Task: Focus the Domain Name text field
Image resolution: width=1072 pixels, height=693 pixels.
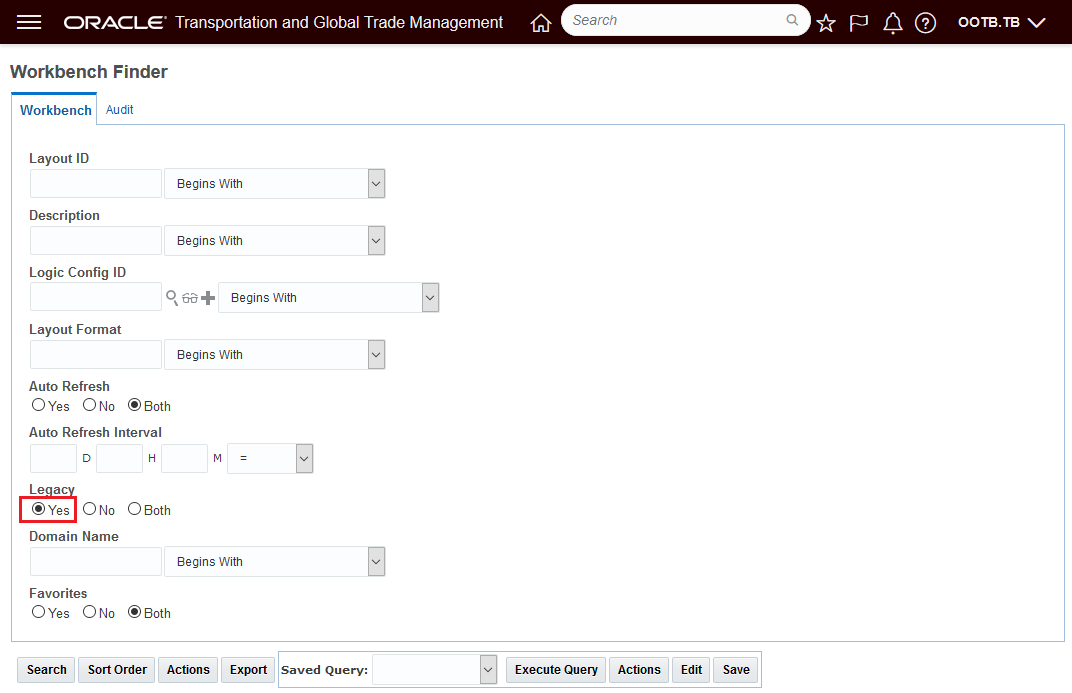Action: pos(96,561)
